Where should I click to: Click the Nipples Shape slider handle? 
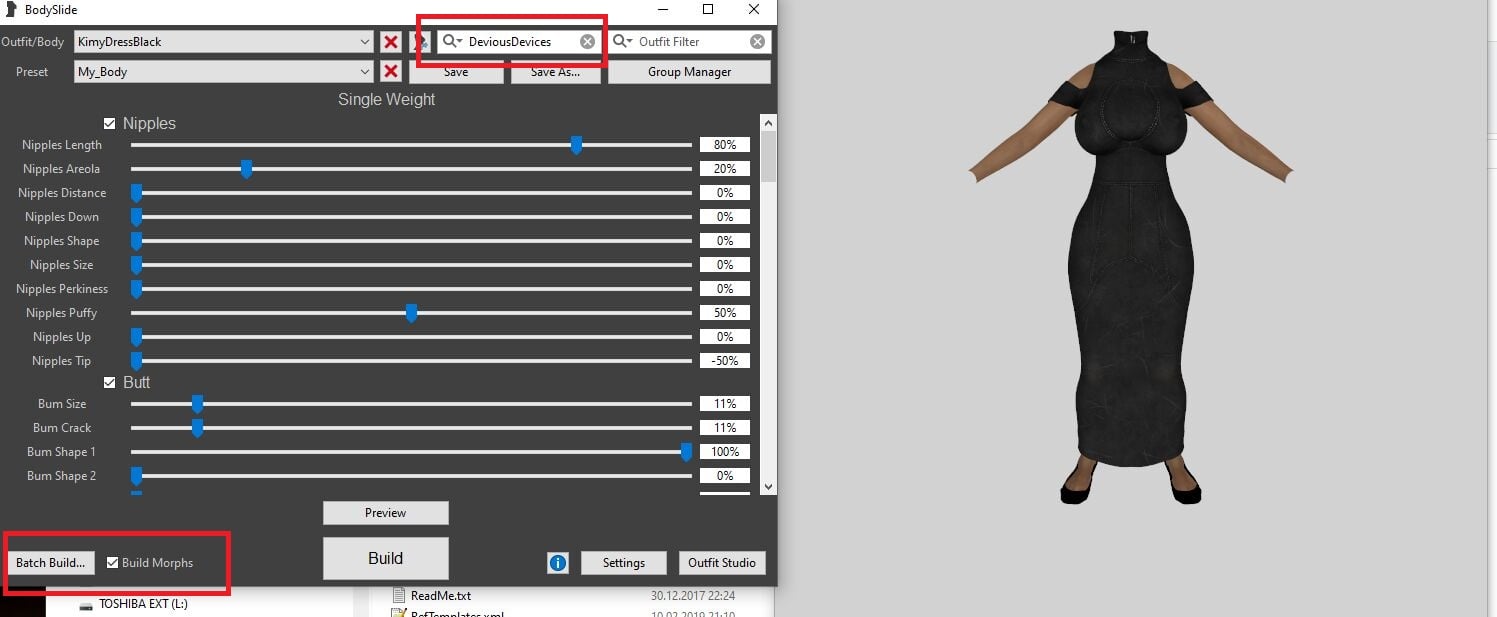click(136, 242)
